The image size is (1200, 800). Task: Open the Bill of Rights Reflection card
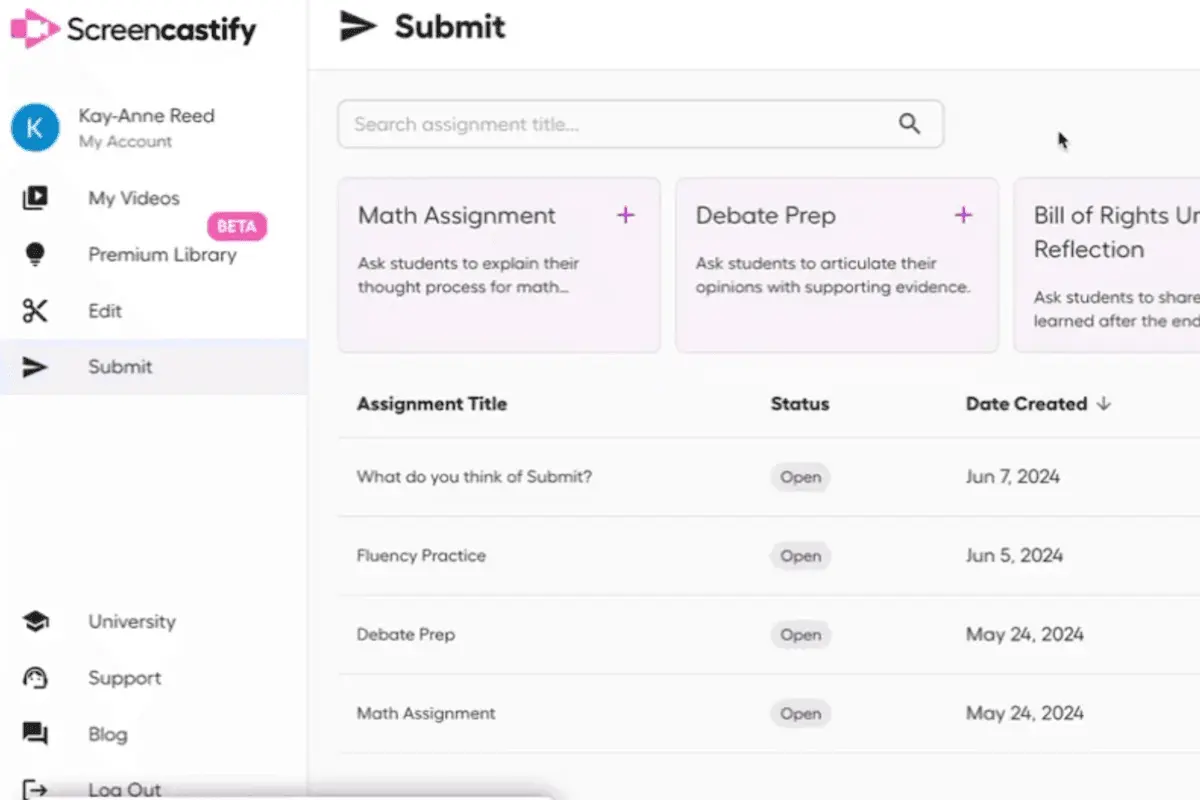pos(1107,265)
